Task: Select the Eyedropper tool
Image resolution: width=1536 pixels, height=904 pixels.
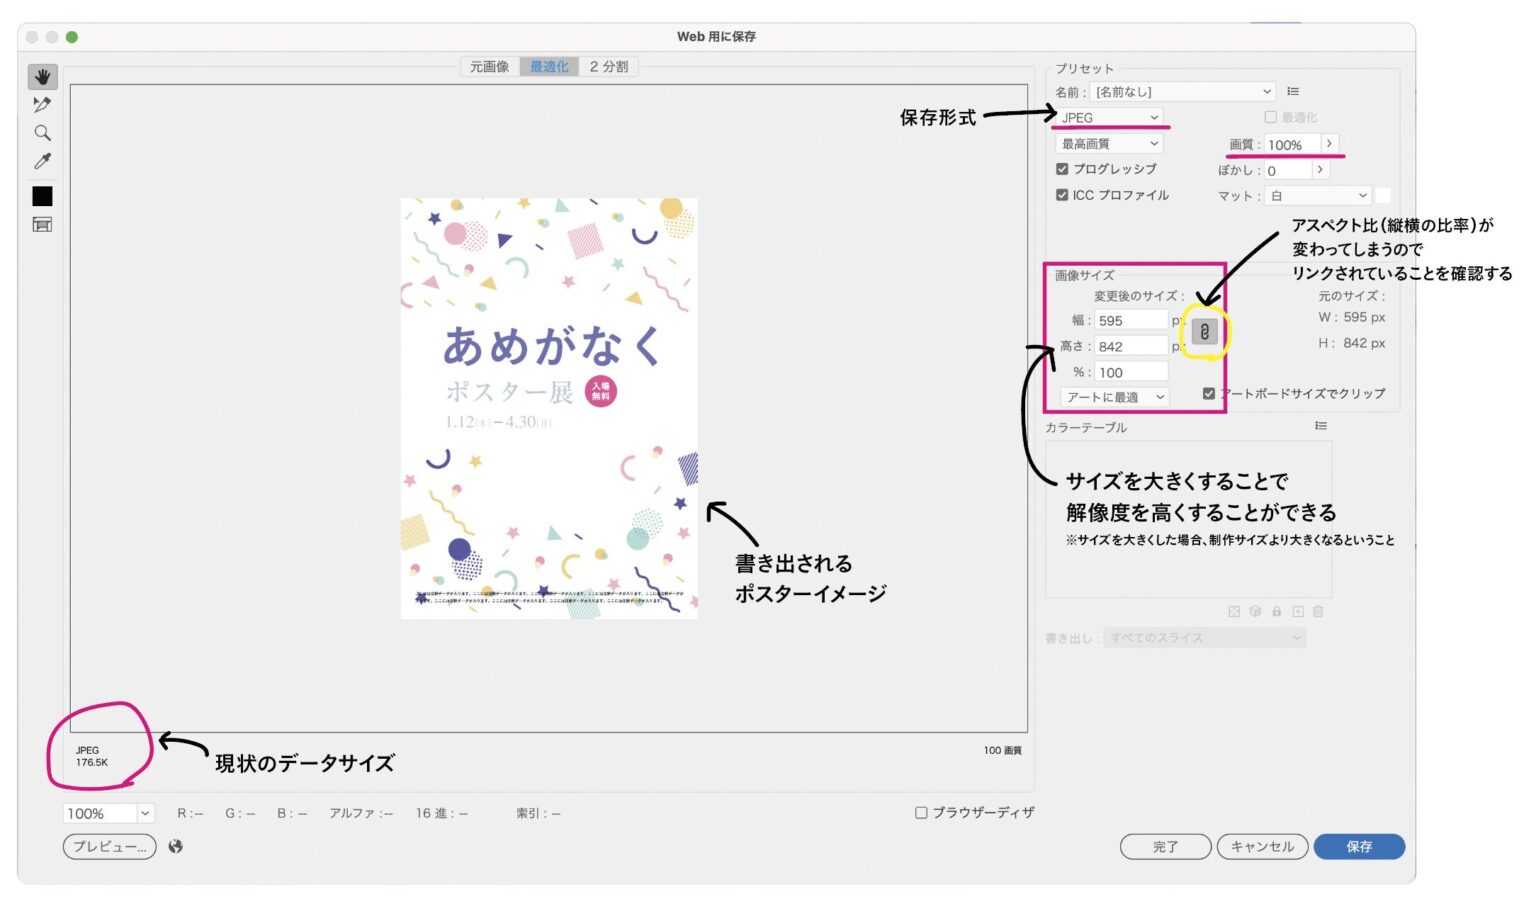Action: coord(42,161)
